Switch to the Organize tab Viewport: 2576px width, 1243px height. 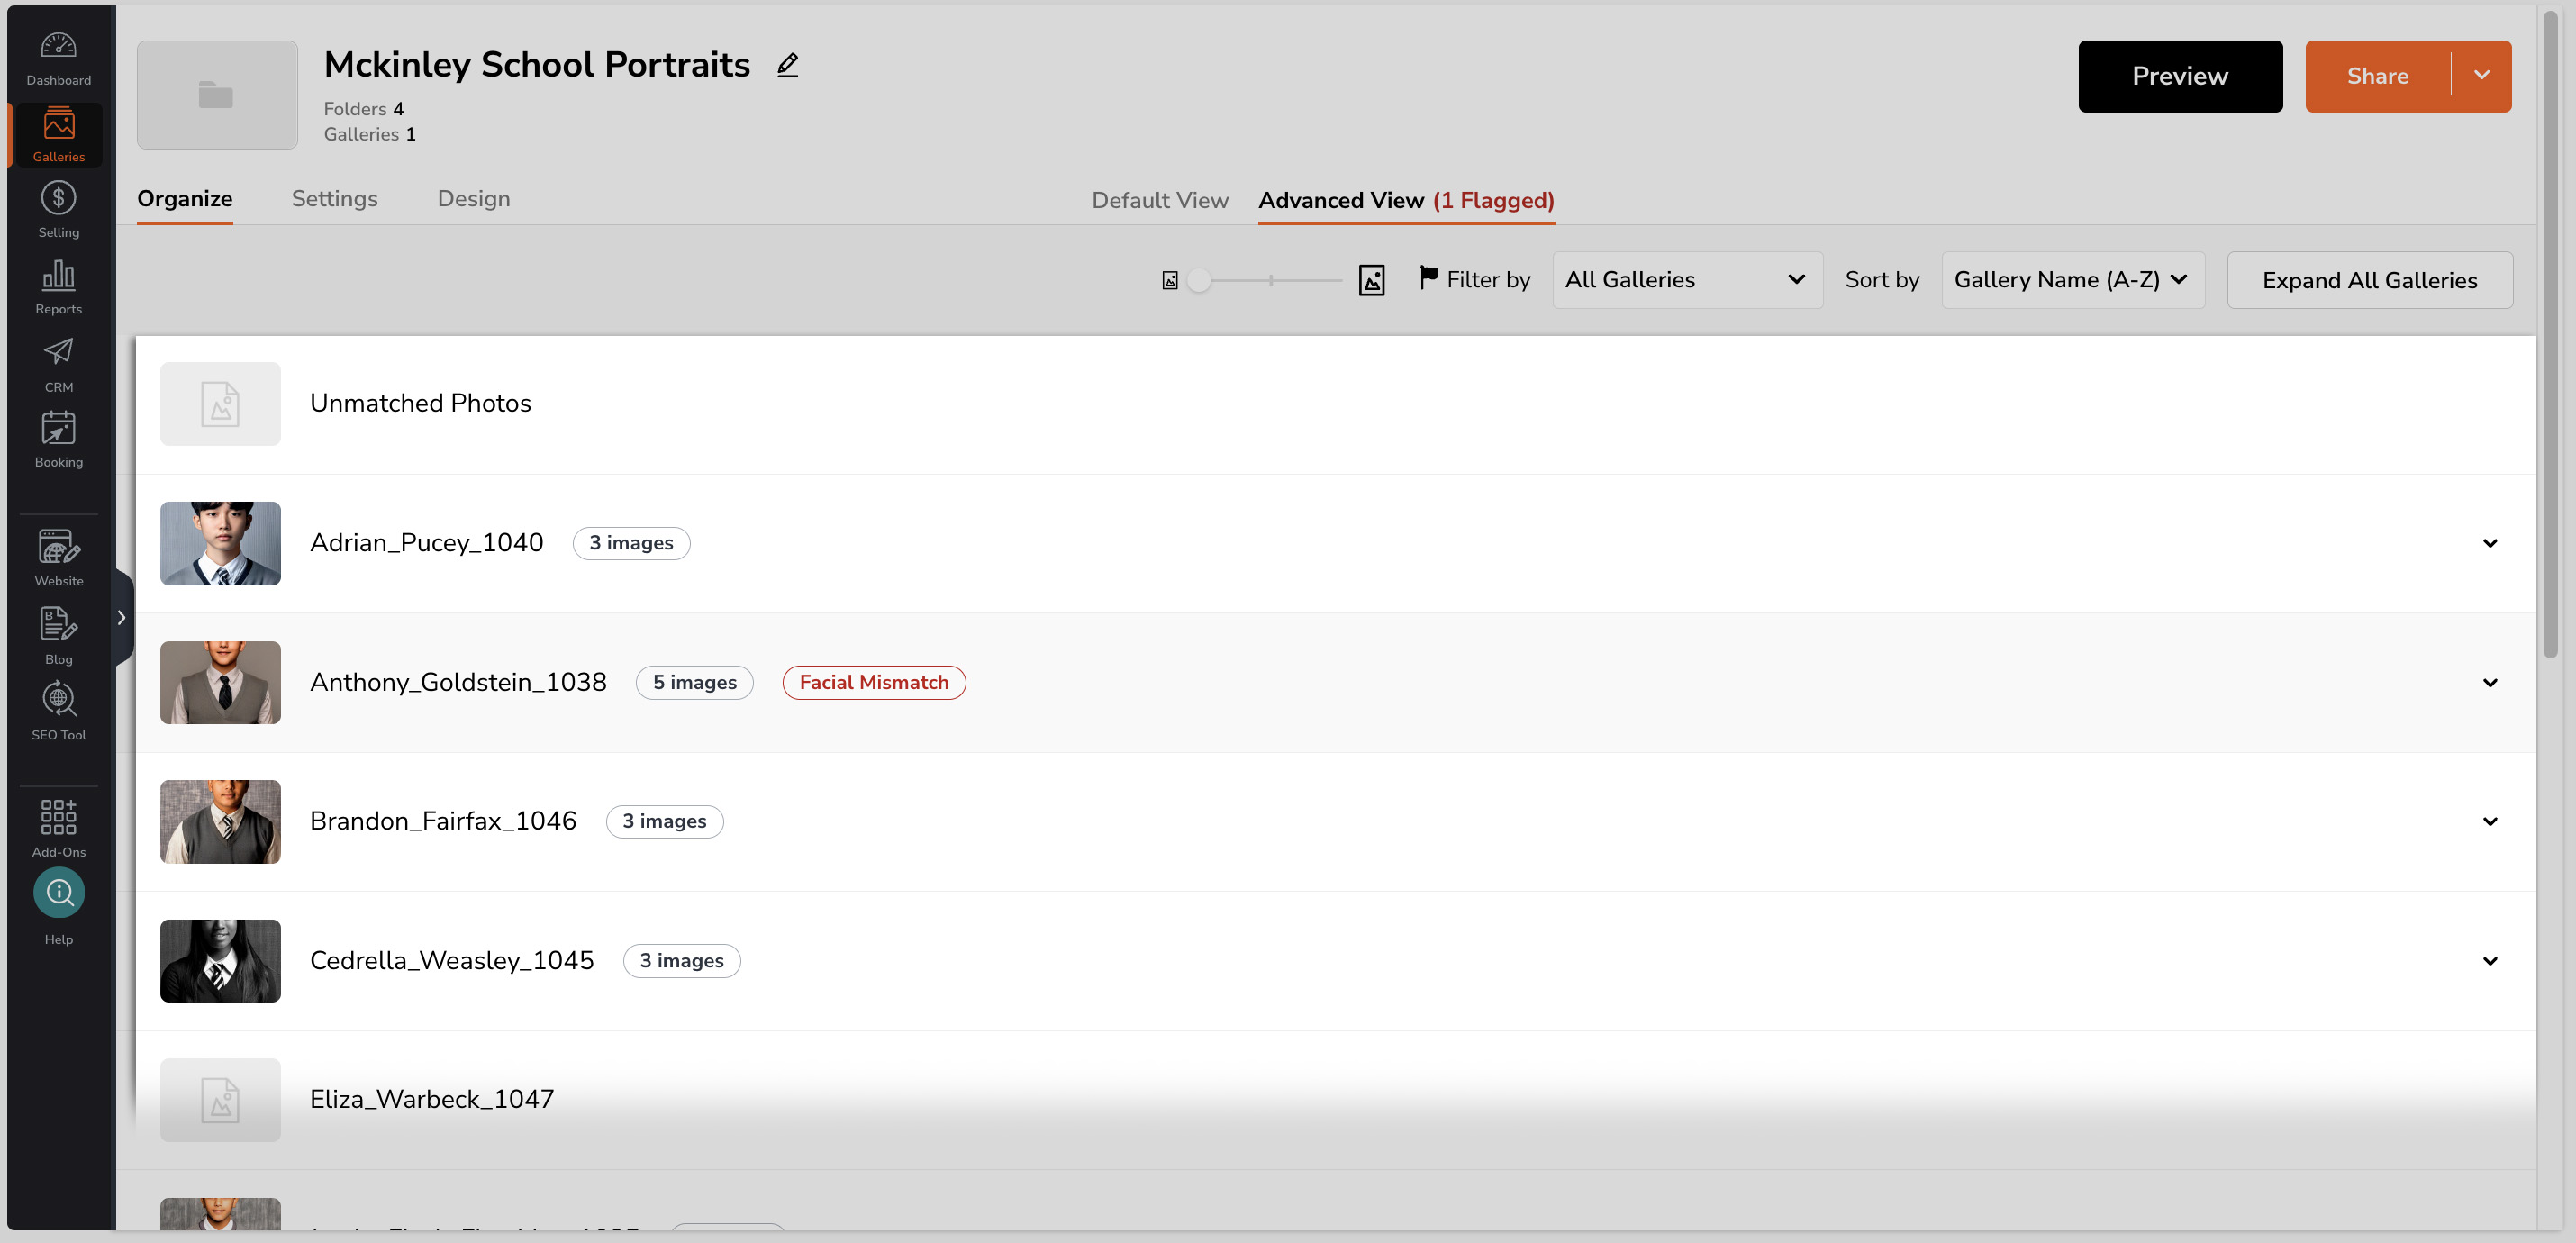185,199
